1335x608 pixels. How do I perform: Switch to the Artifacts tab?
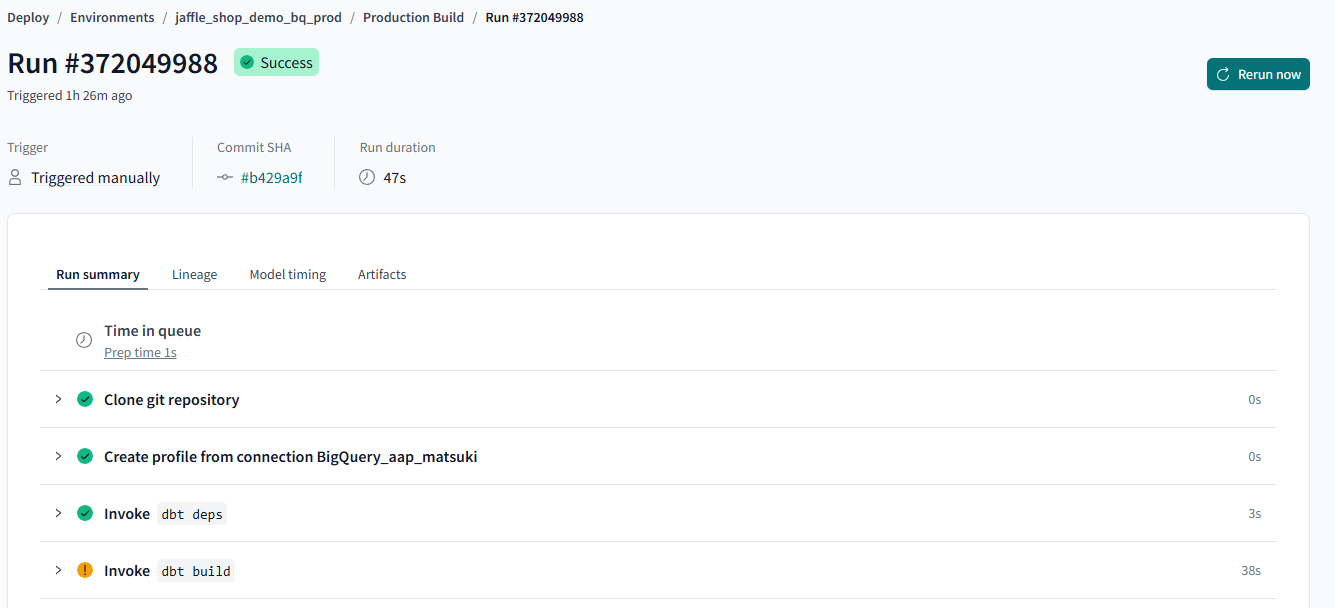[x=382, y=274]
